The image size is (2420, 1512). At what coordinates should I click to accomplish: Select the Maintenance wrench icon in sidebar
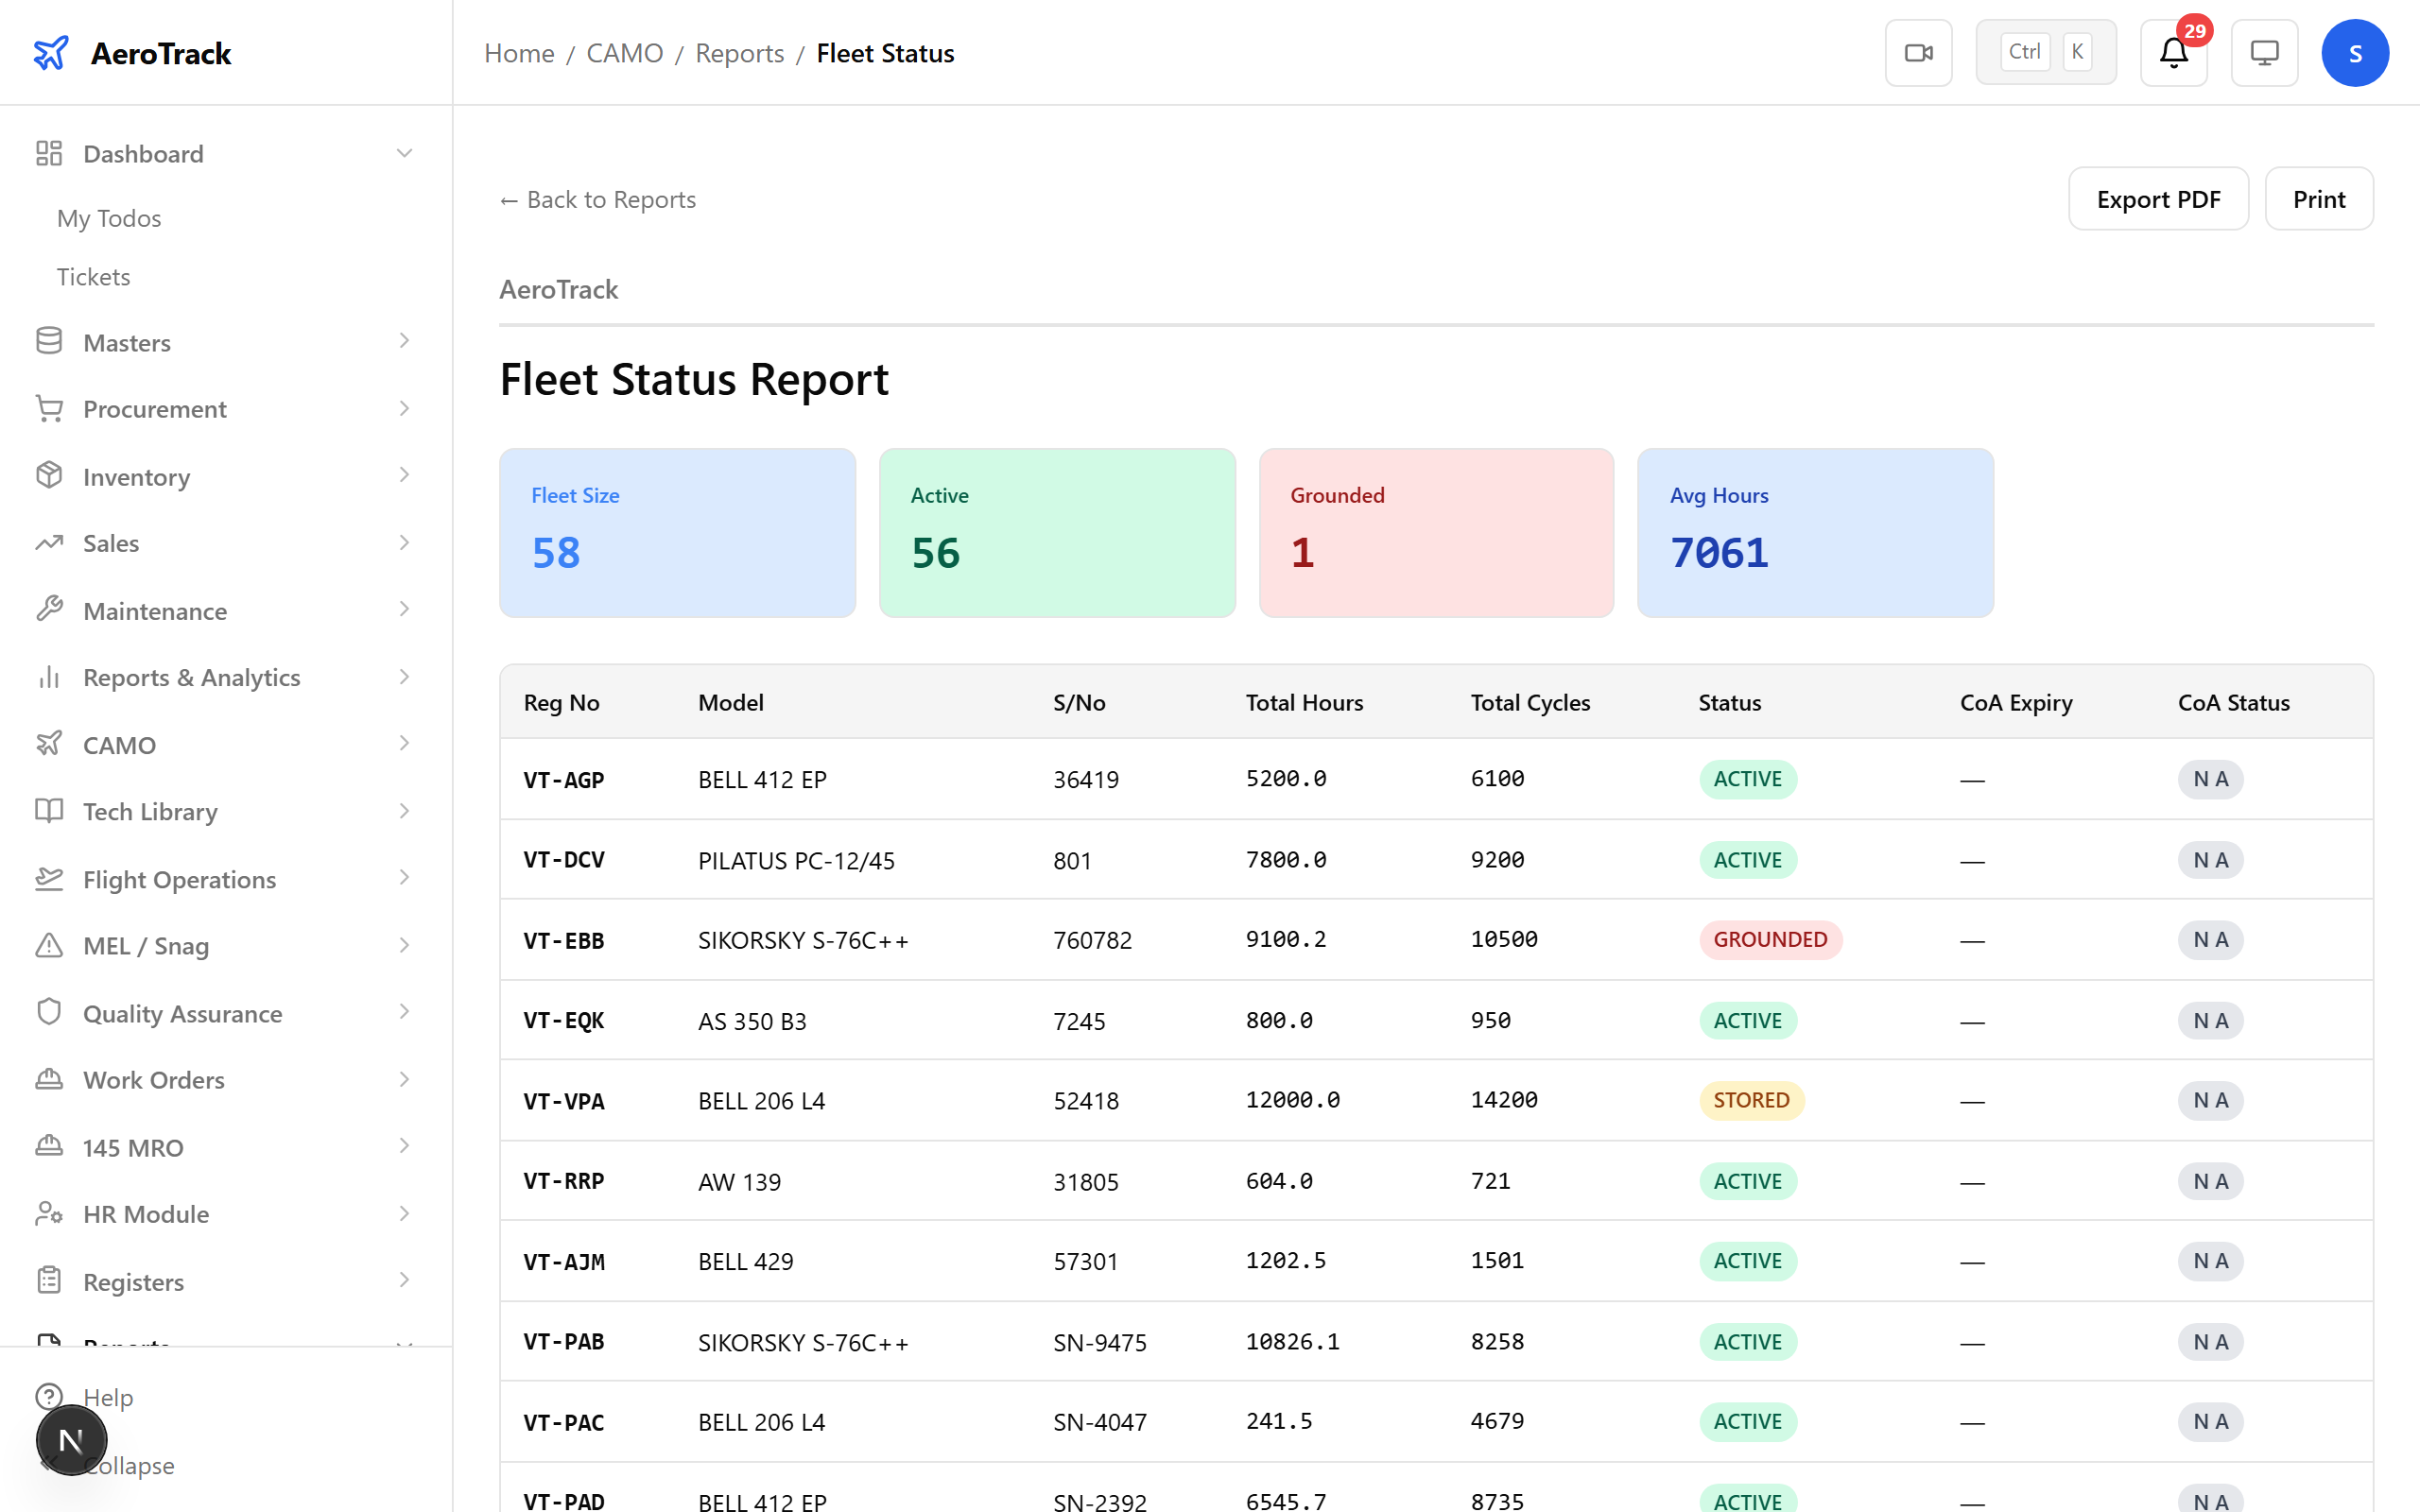pyautogui.click(x=49, y=609)
